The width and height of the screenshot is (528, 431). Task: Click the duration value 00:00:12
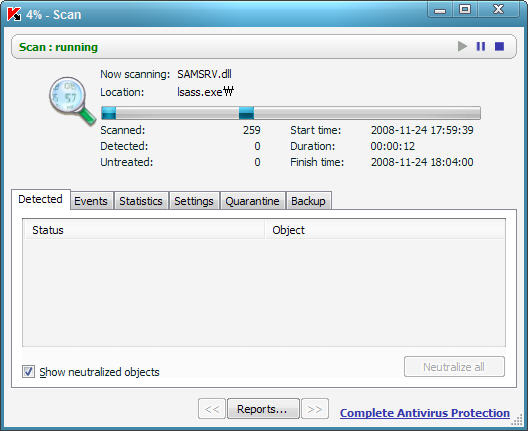[x=393, y=146]
